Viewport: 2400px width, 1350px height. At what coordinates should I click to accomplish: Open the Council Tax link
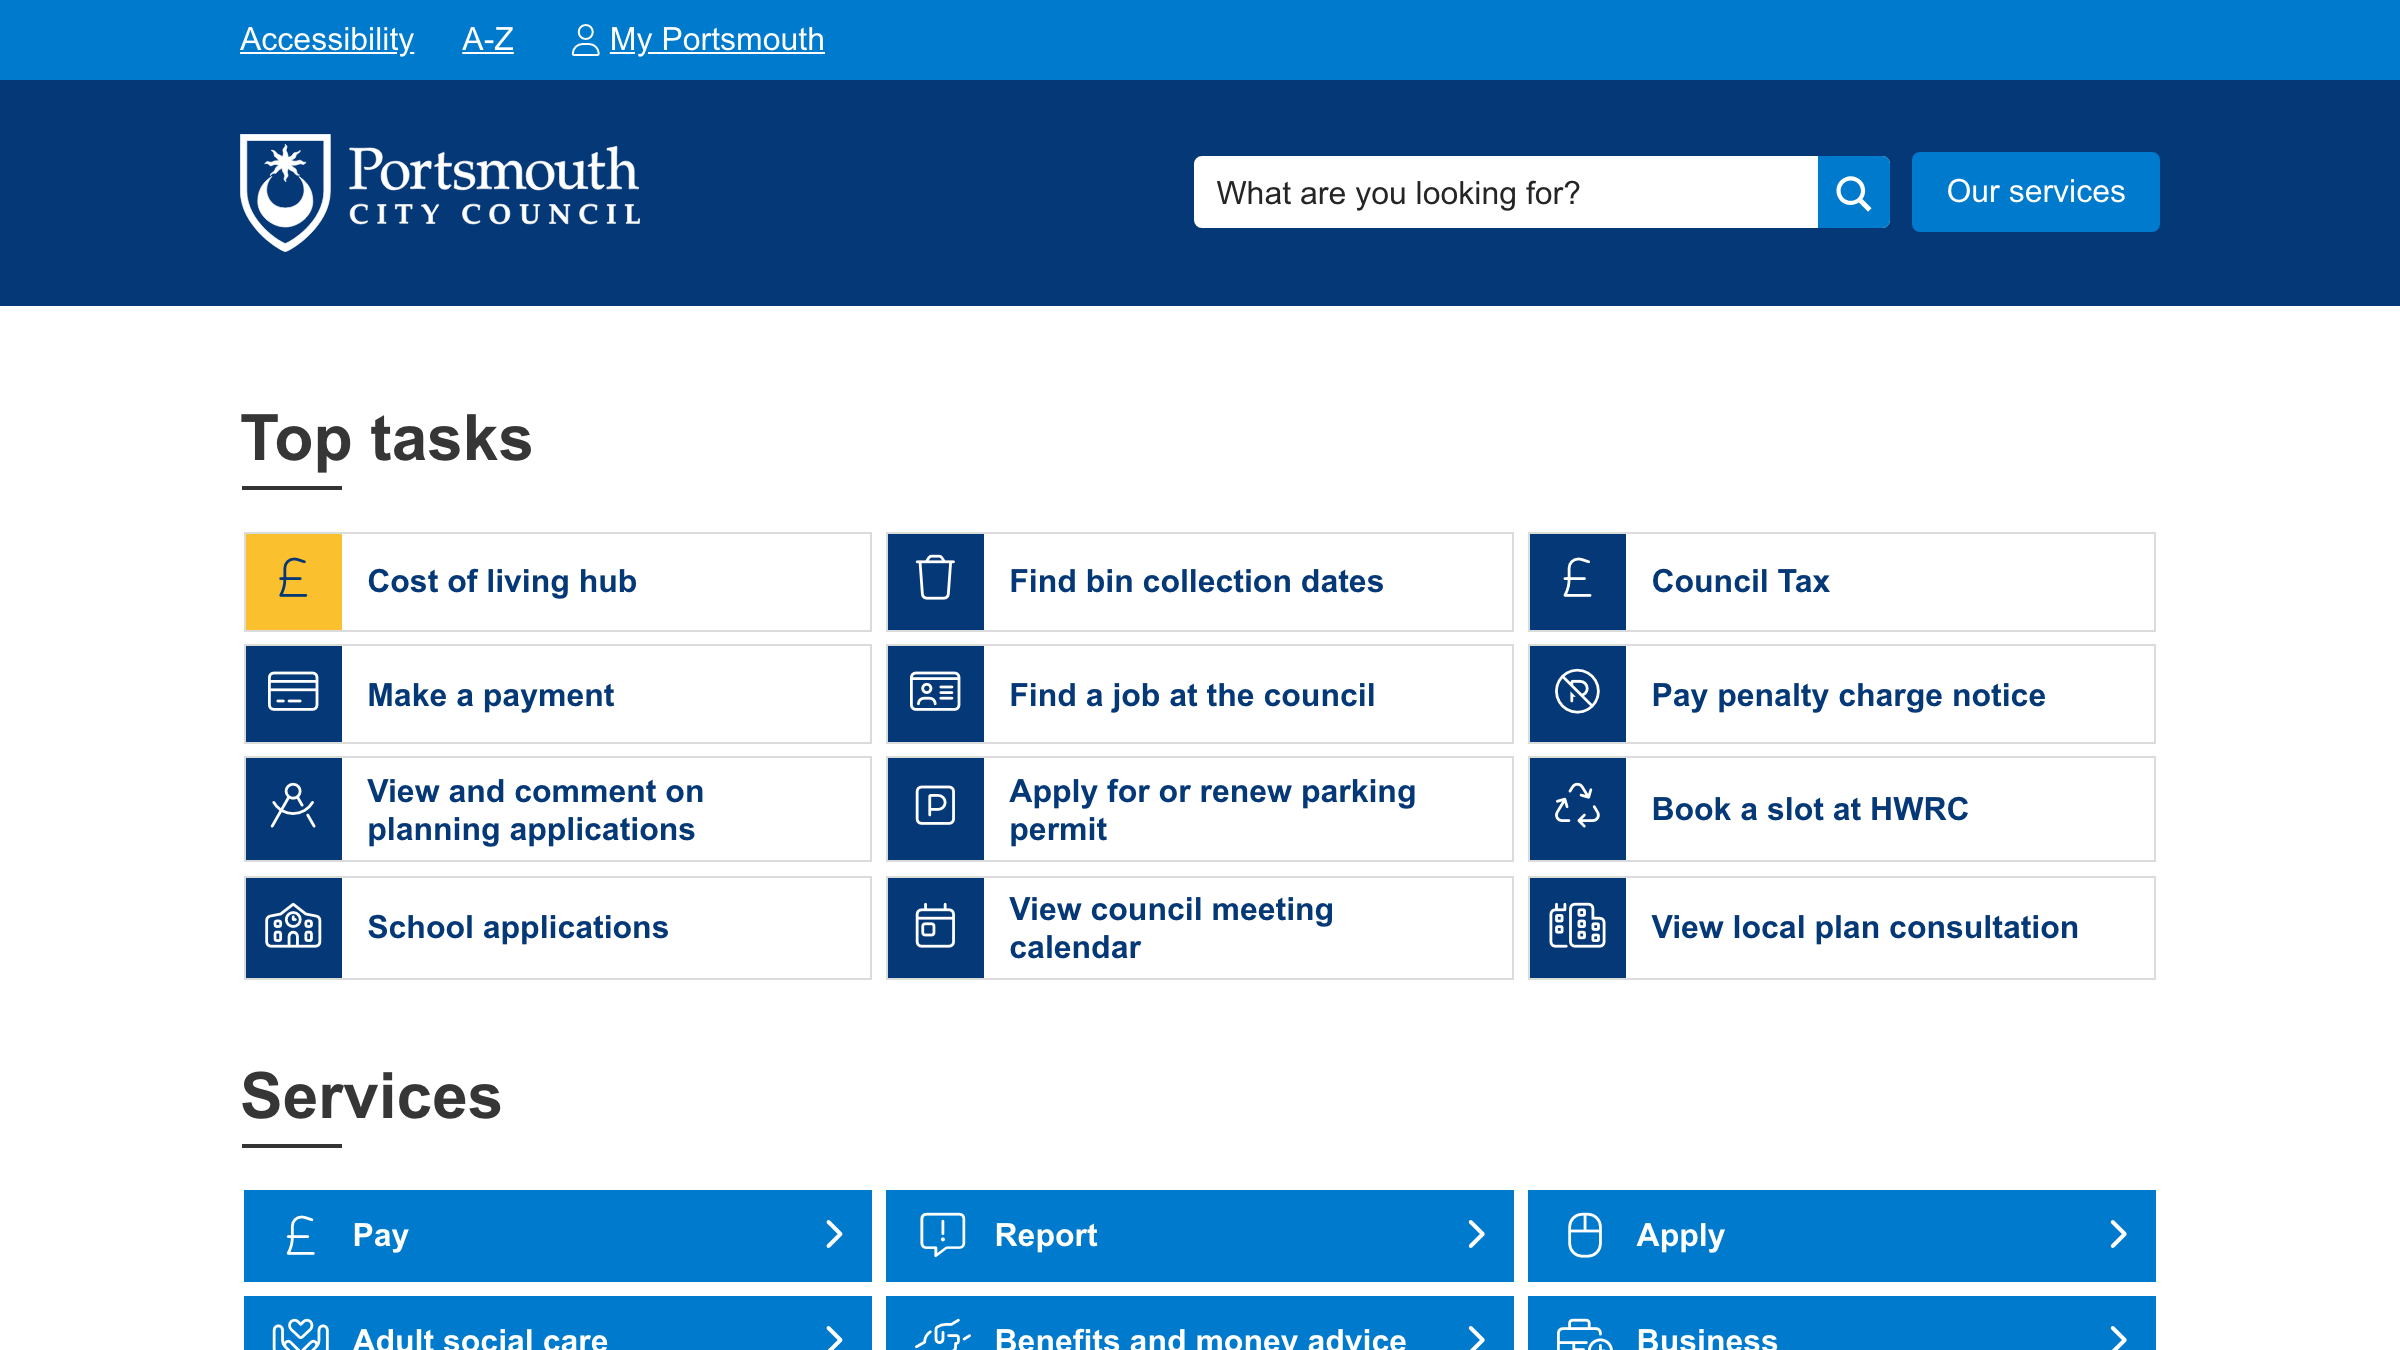(1740, 581)
